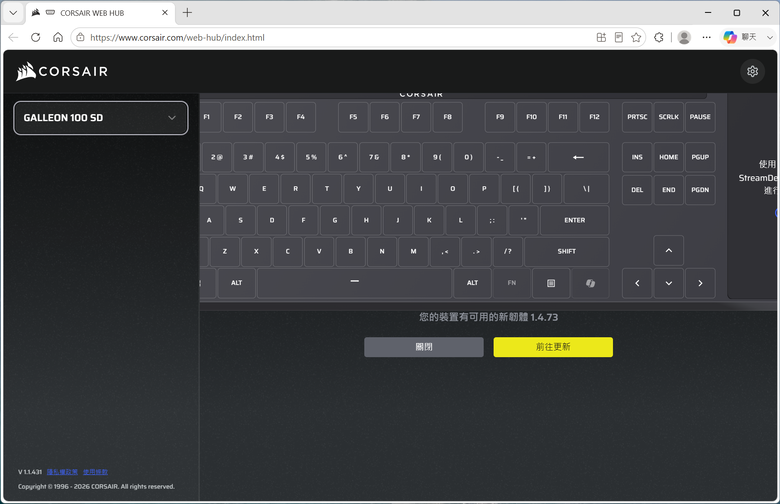
Task: Click the gray 關閉 close button
Action: coord(423,347)
